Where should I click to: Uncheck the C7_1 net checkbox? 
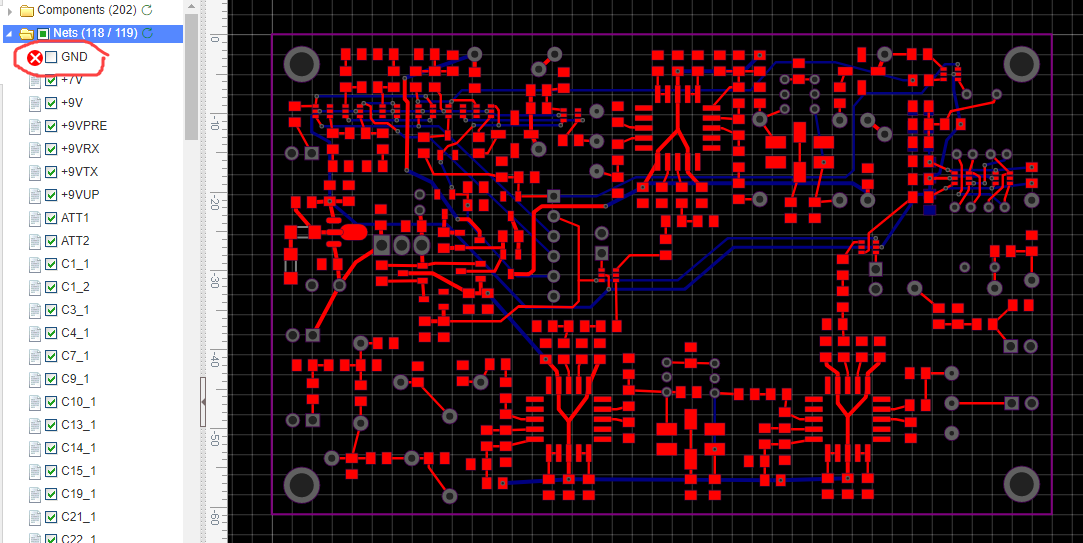(51, 356)
